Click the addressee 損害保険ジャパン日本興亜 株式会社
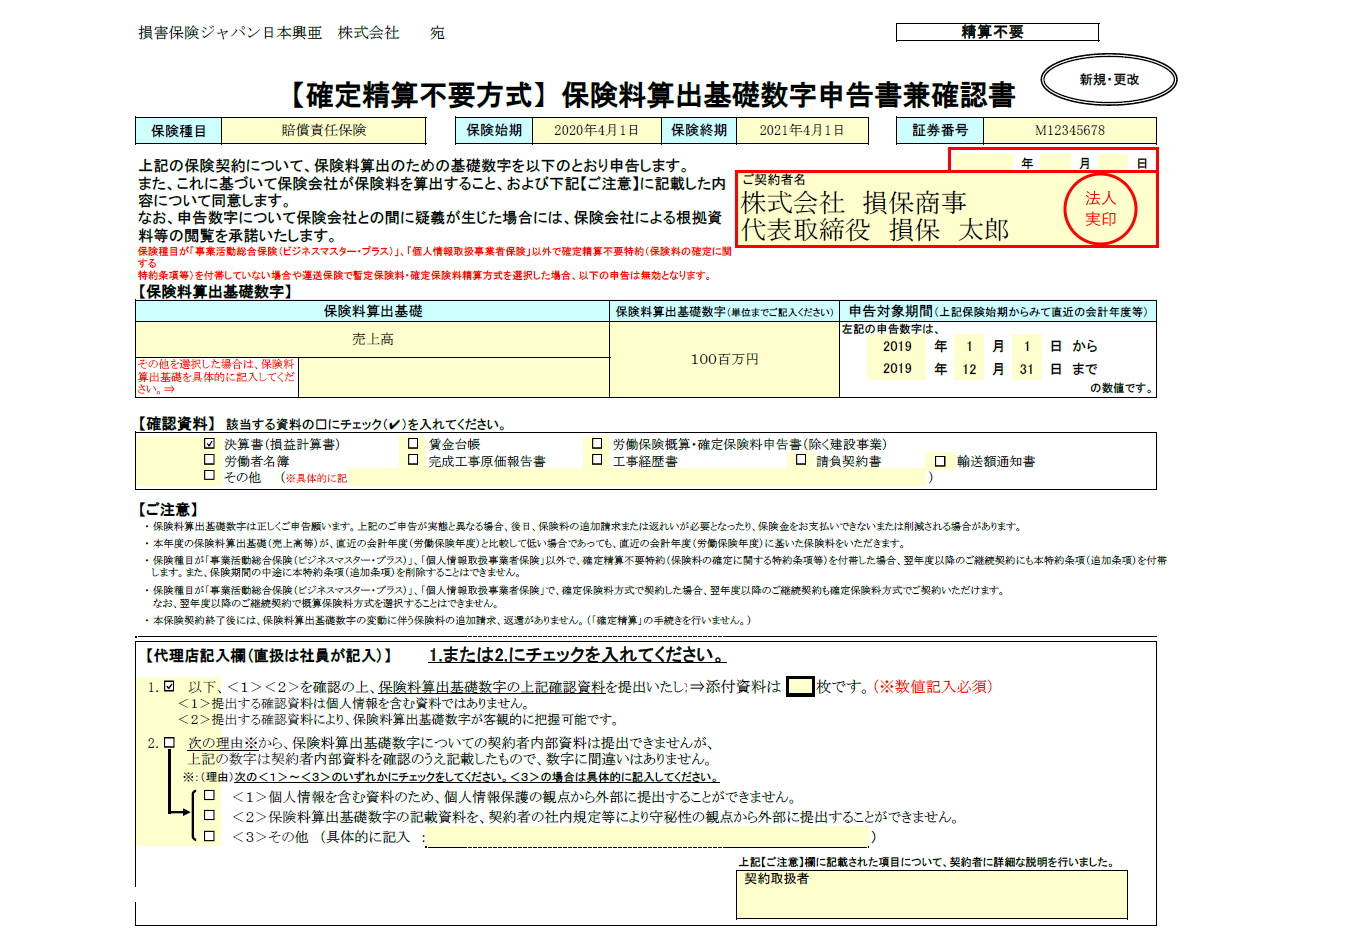This screenshot has width=1346, height=949. coord(269,33)
